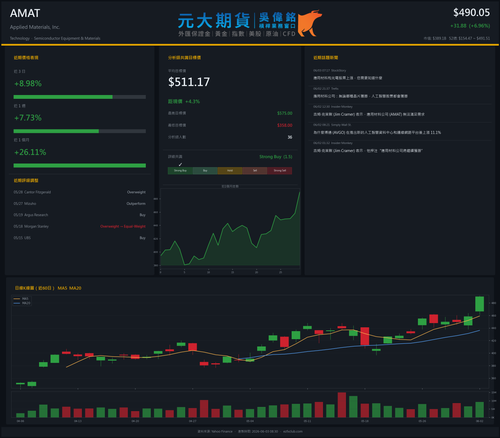Image resolution: width=500 pixels, height=438 pixels.
Task: Click the large red candlestick near 05-18
Action: 365,336
